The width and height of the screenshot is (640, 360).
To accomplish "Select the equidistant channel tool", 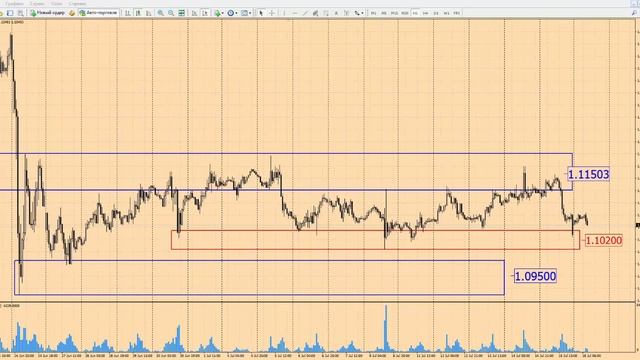I will coord(315,13).
